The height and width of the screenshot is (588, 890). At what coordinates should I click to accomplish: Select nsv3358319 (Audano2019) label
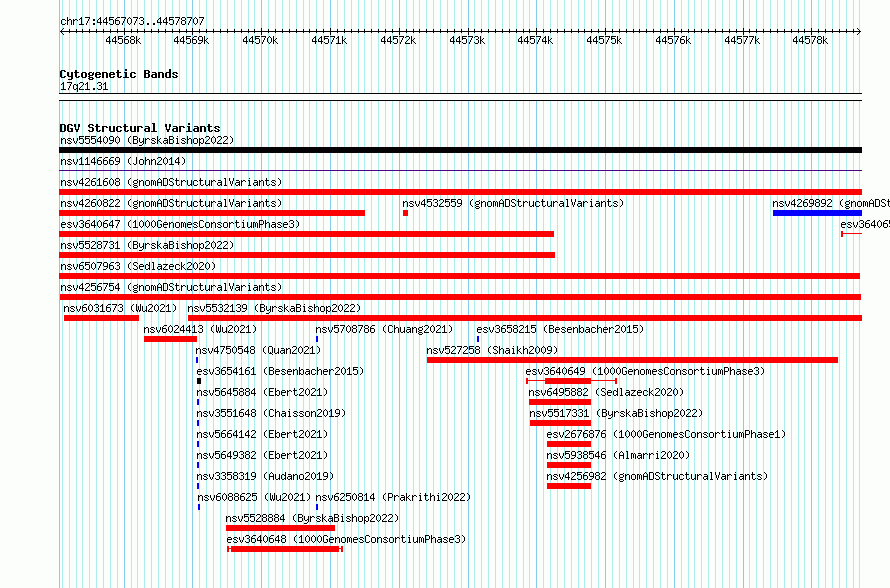[x=265, y=476]
